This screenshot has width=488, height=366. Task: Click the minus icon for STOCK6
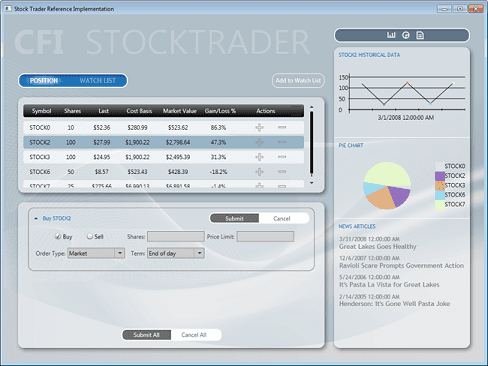point(282,172)
